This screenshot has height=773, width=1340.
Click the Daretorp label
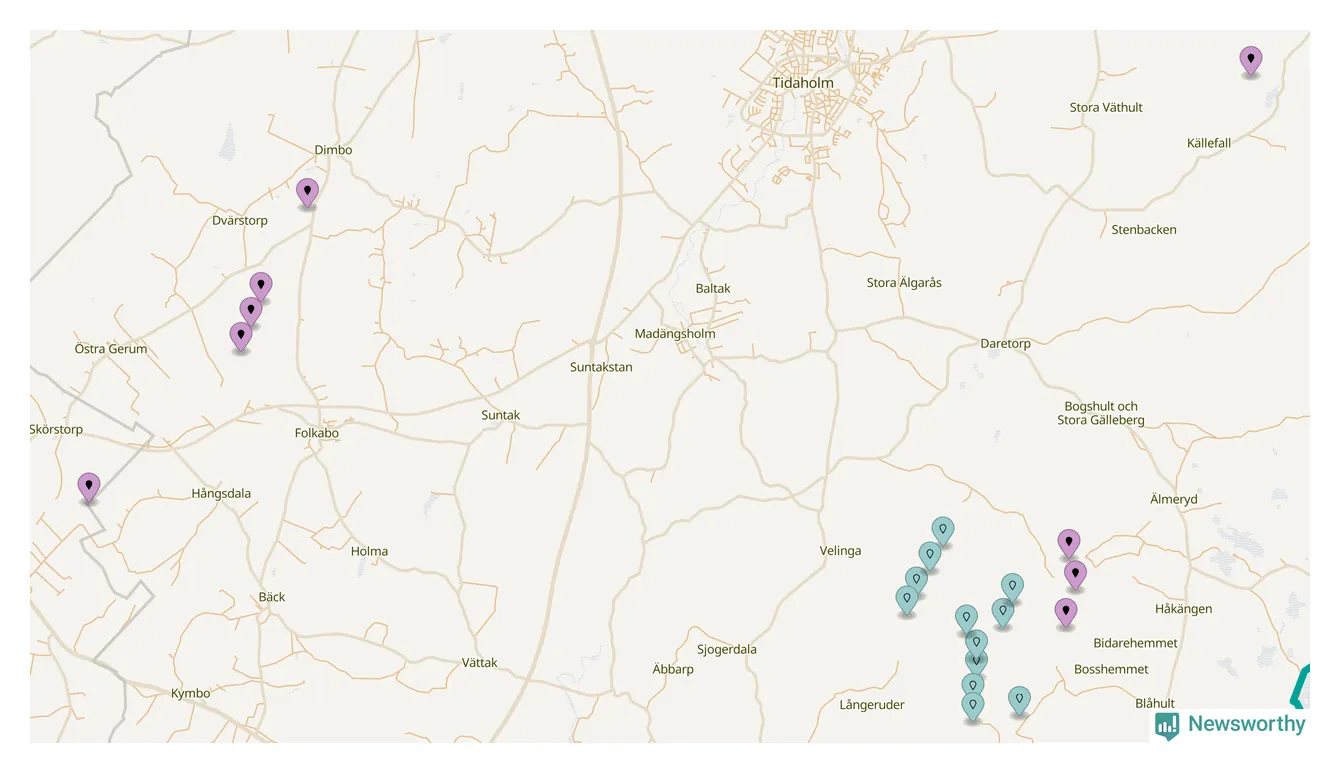1005,344
